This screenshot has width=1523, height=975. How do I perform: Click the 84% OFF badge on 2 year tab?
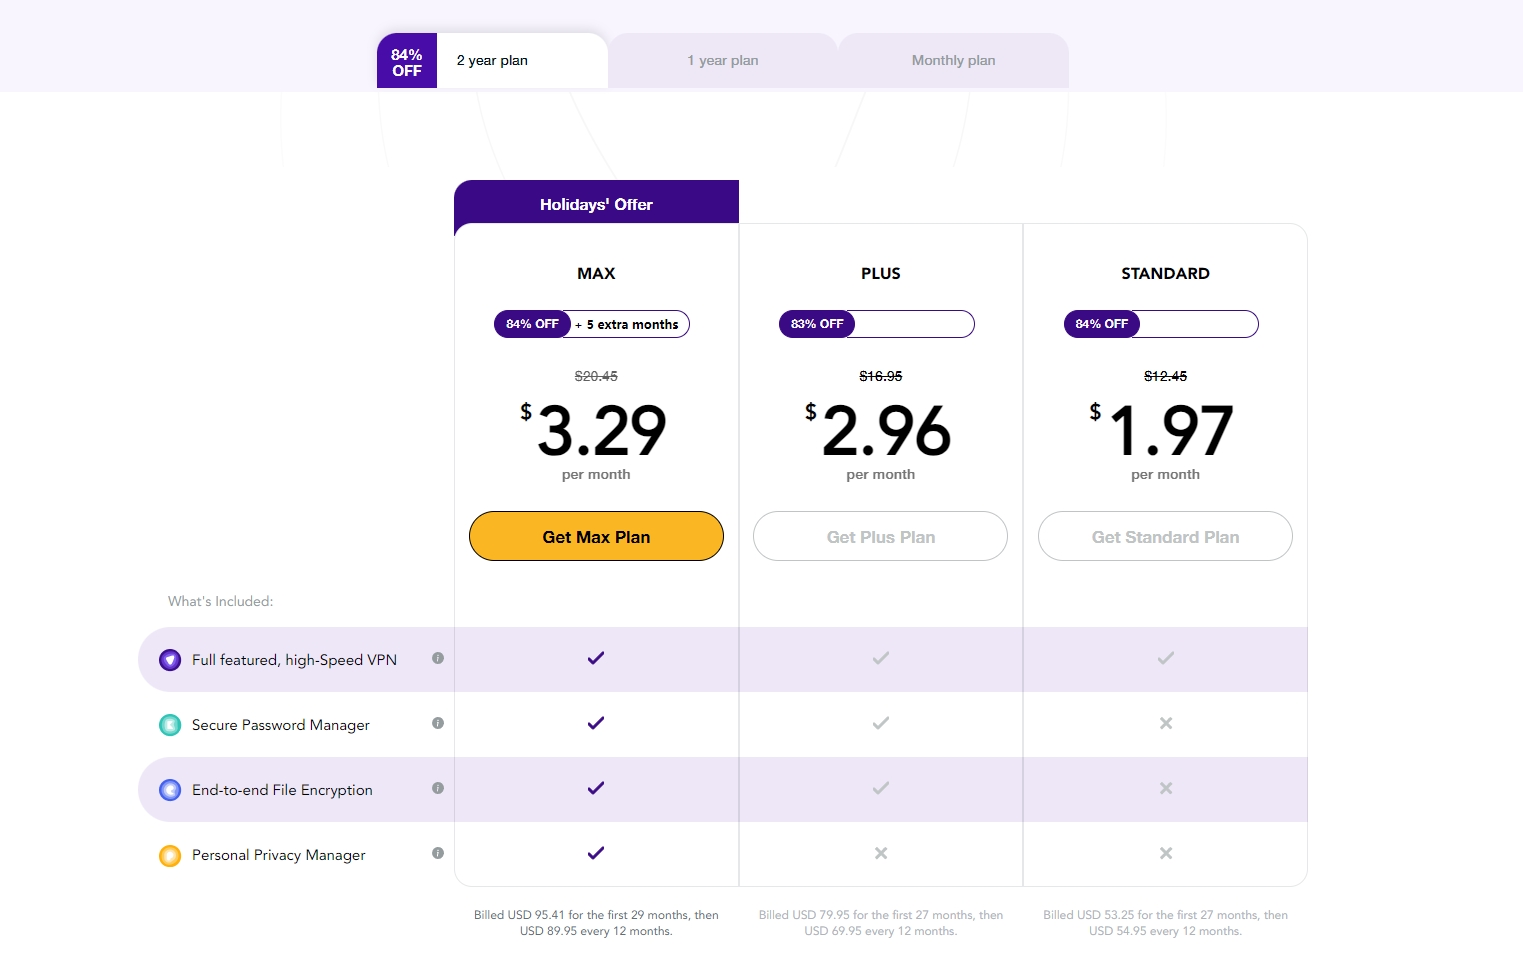coord(407,62)
